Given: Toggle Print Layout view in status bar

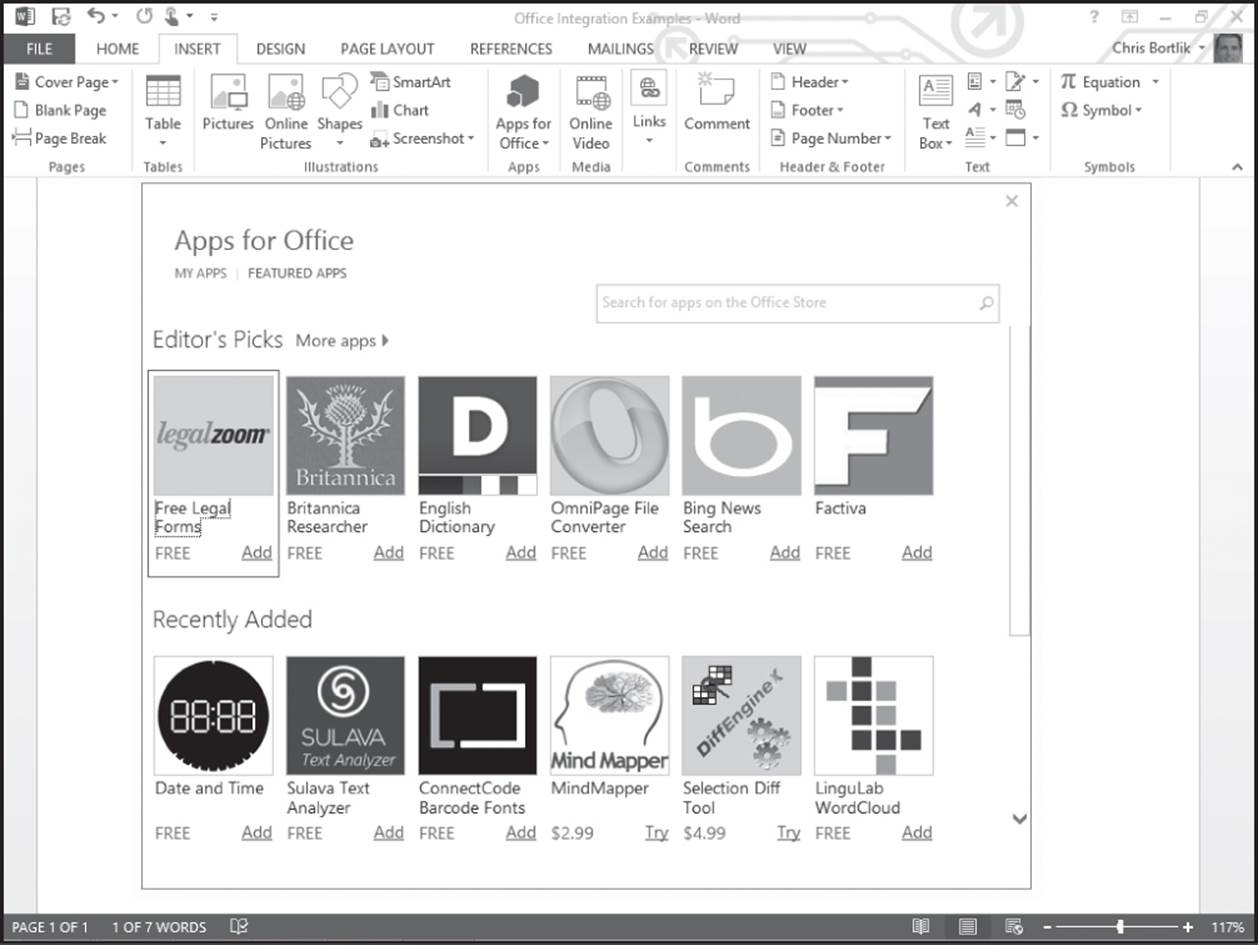Looking at the screenshot, I should pyautogui.click(x=967, y=927).
